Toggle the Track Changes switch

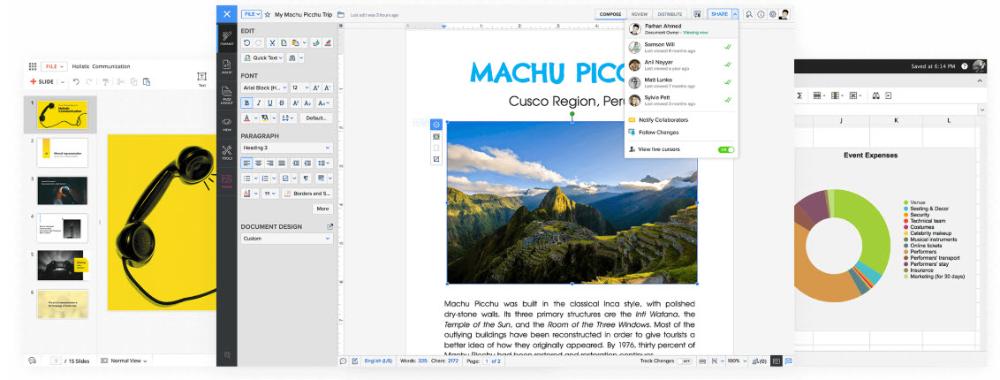[x=686, y=361]
